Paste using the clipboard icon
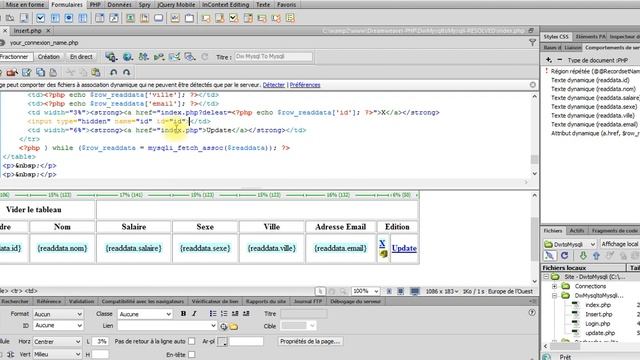 (96, 72)
